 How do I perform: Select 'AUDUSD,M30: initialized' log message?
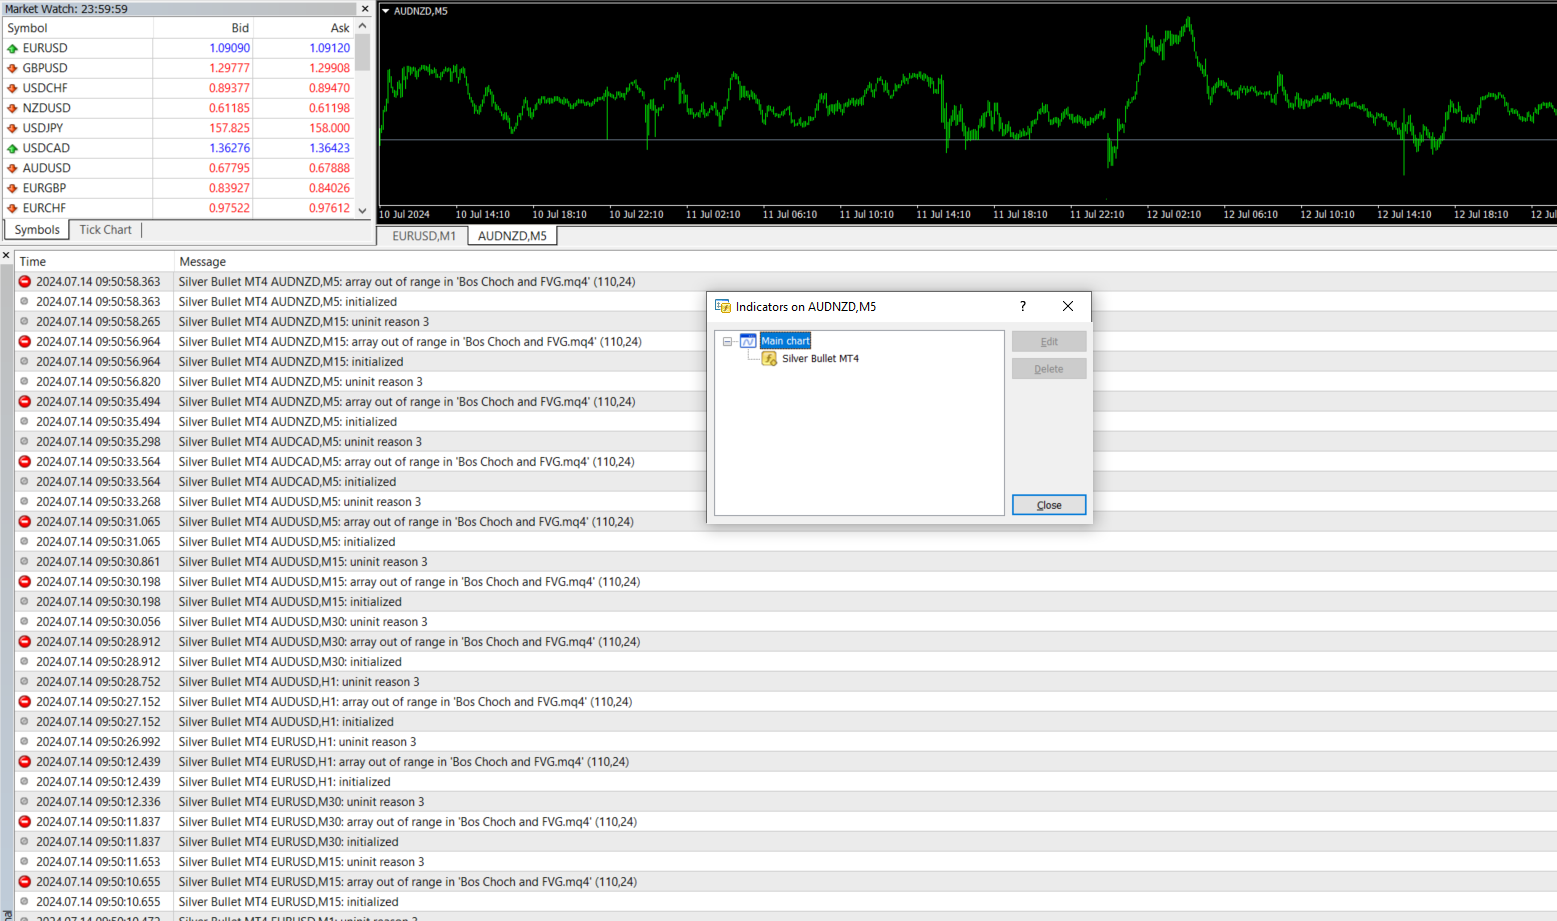290,662
